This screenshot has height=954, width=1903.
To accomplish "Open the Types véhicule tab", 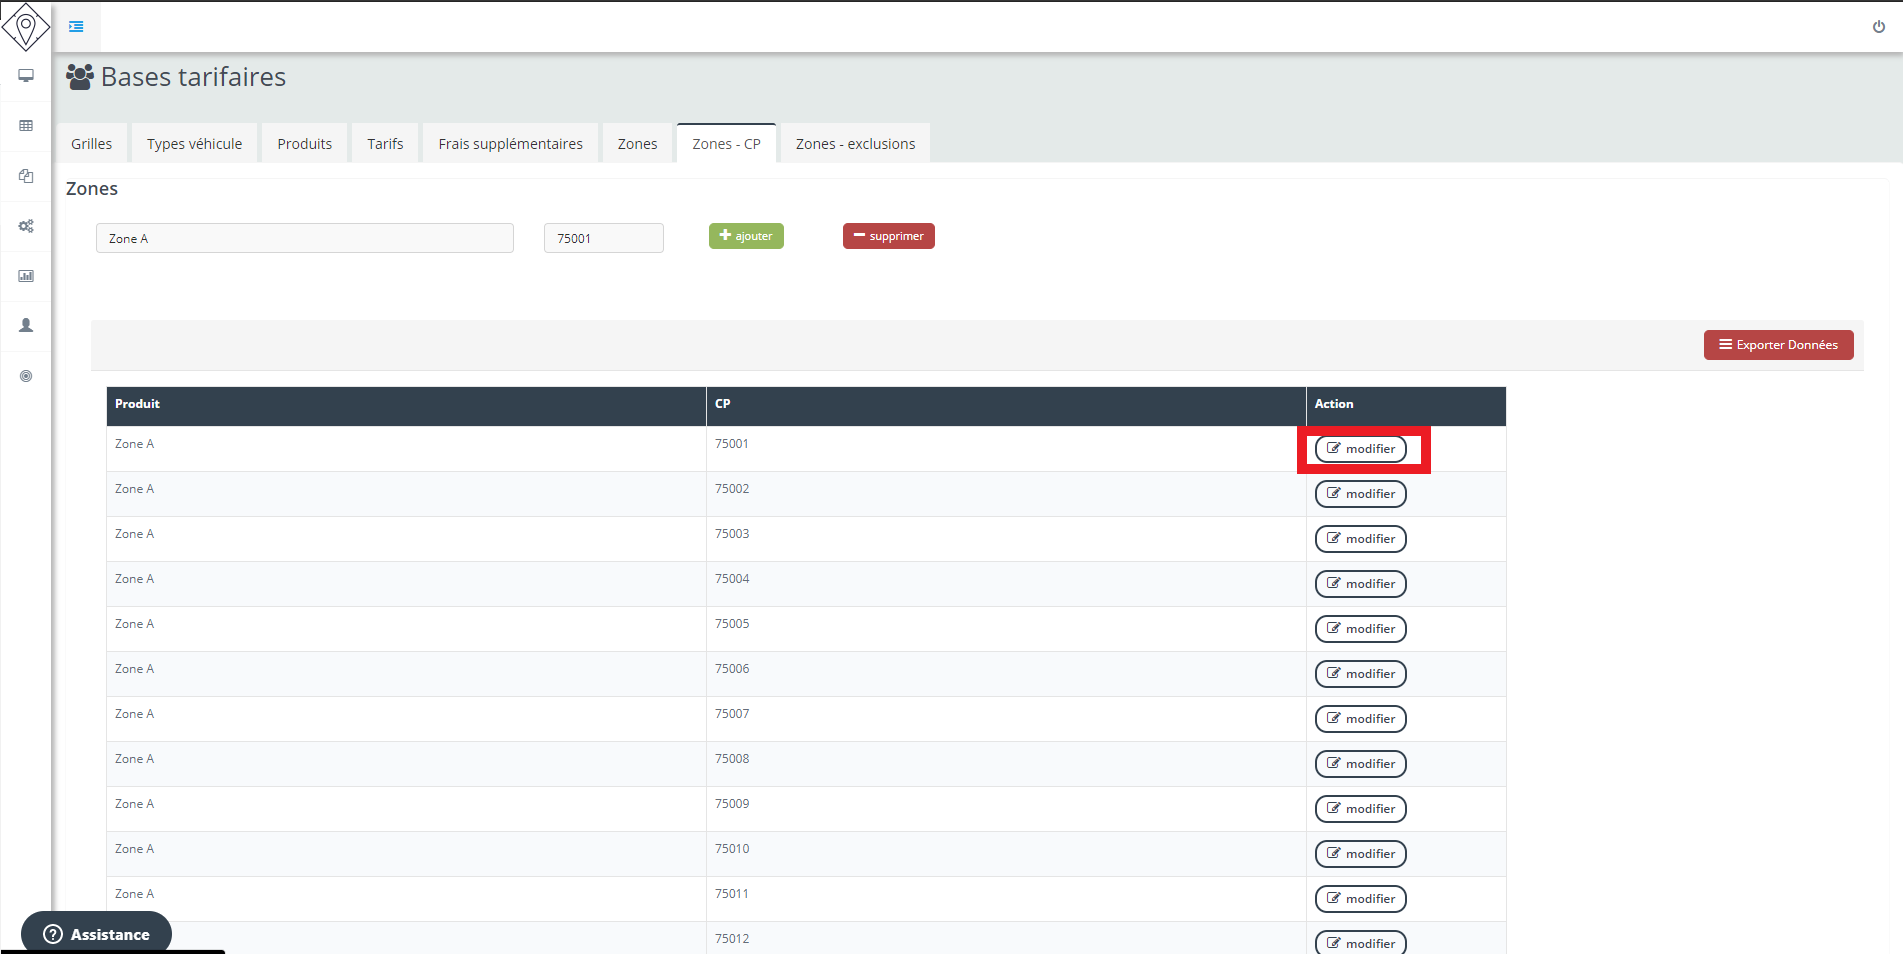I will tap(194, 144).
